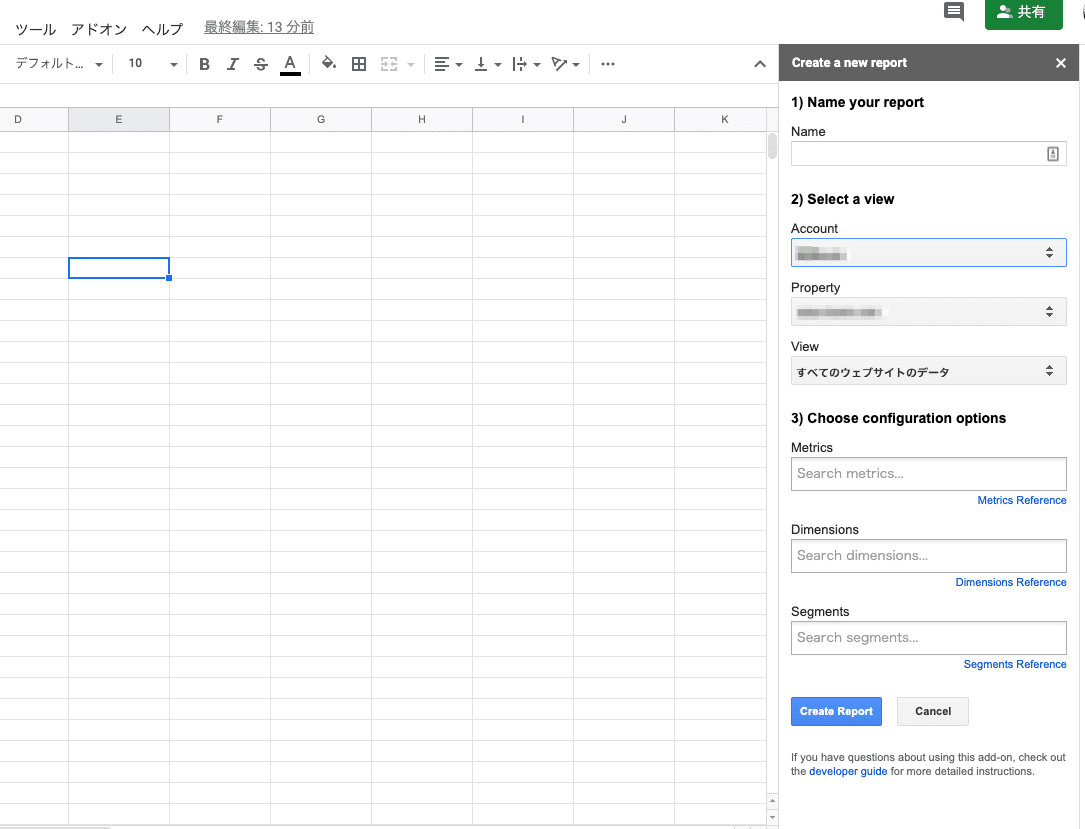Click the Search metrics field

[x=928, y=474]
